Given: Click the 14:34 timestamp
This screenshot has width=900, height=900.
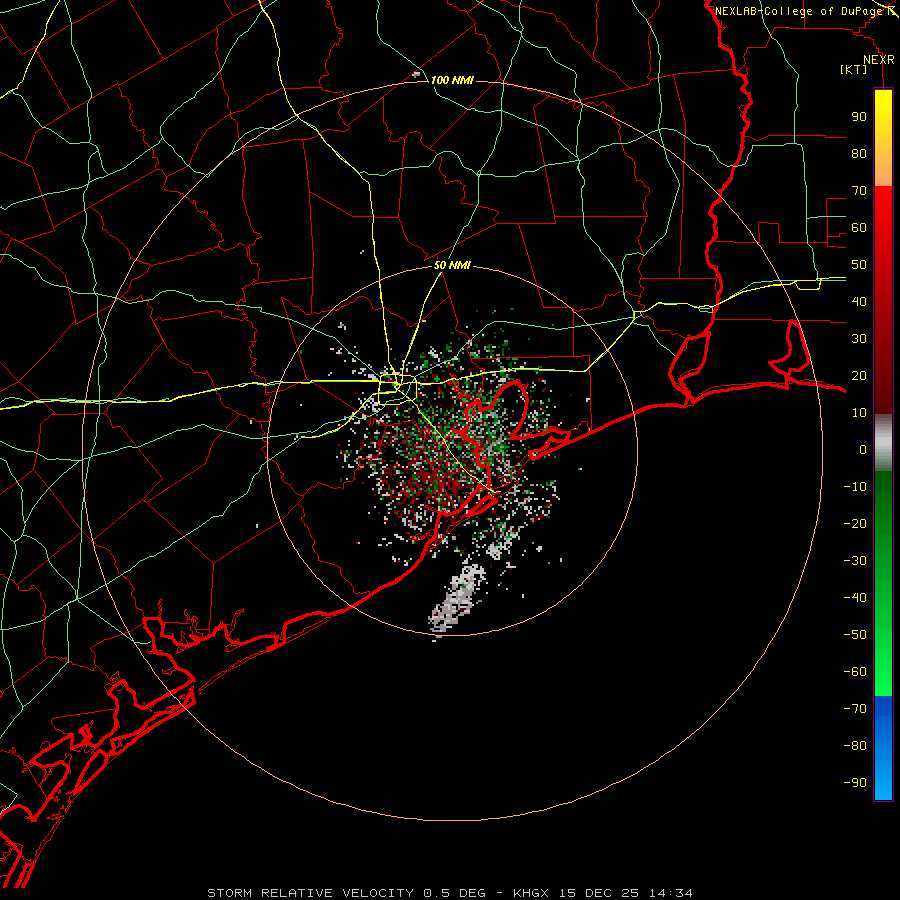Looking at the screenshot, I should 671,893.
